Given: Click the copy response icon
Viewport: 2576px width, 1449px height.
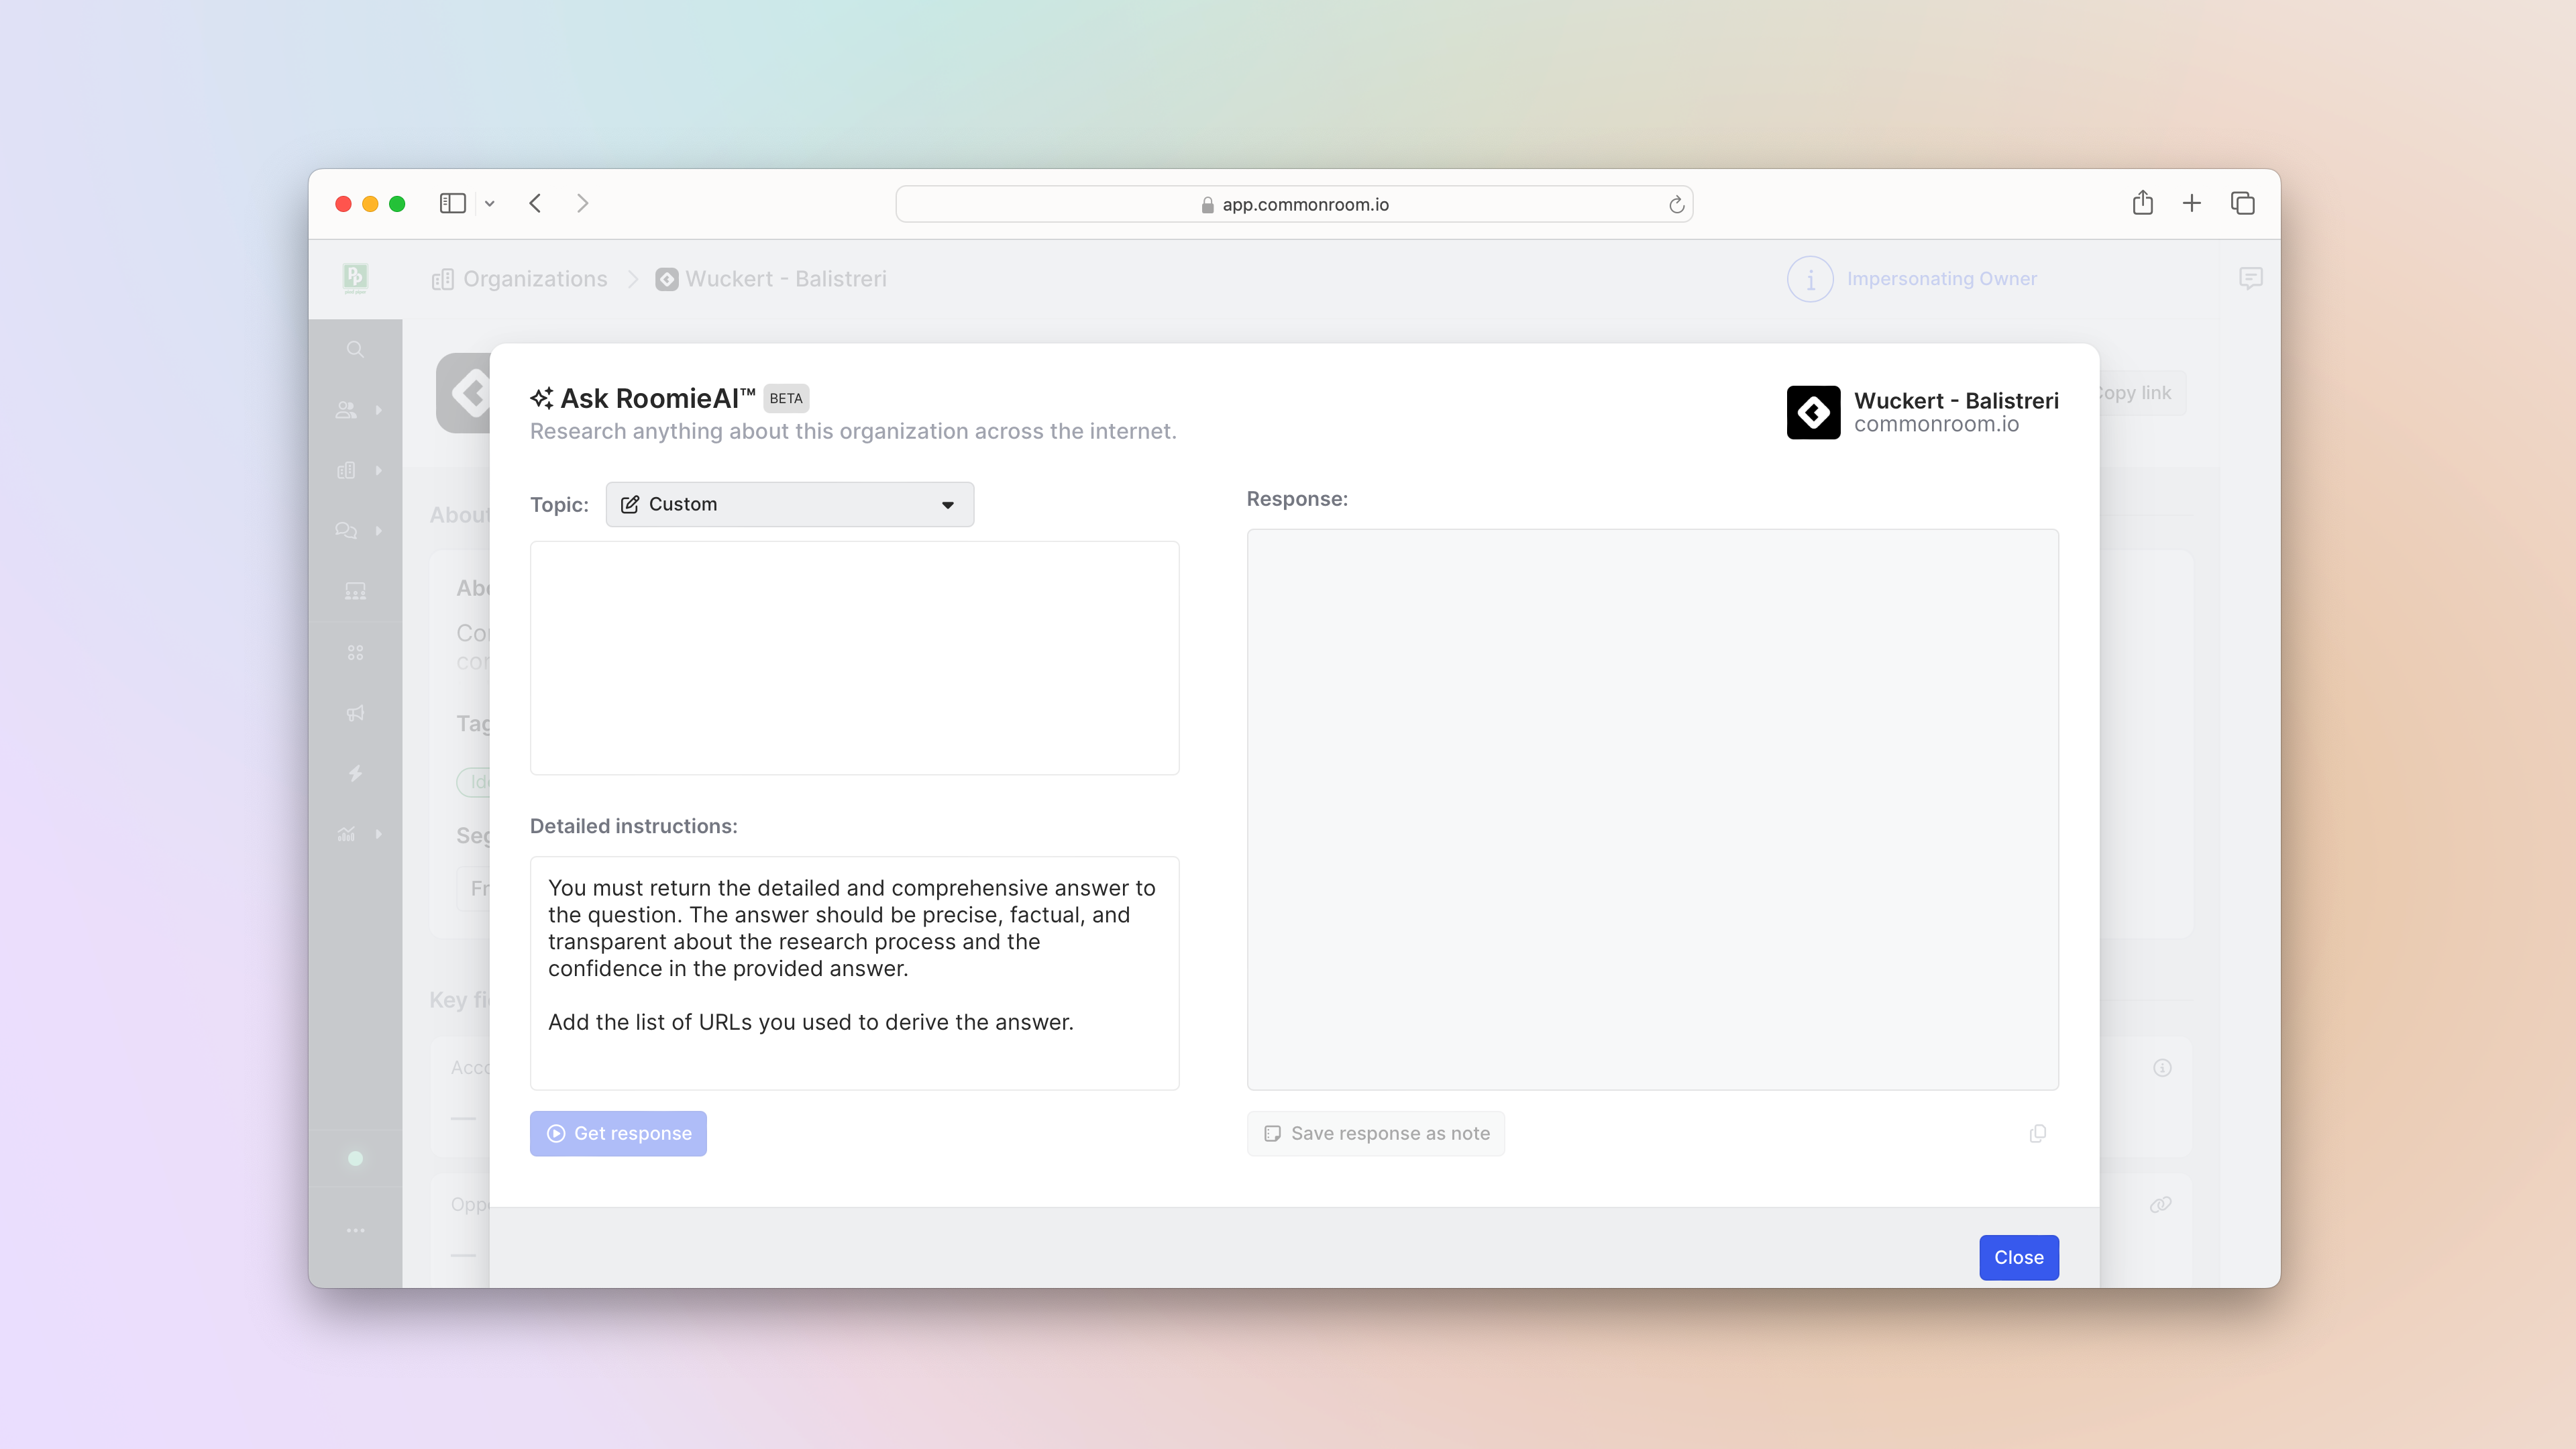Looking at the screenshot, I should 2037,1133.
